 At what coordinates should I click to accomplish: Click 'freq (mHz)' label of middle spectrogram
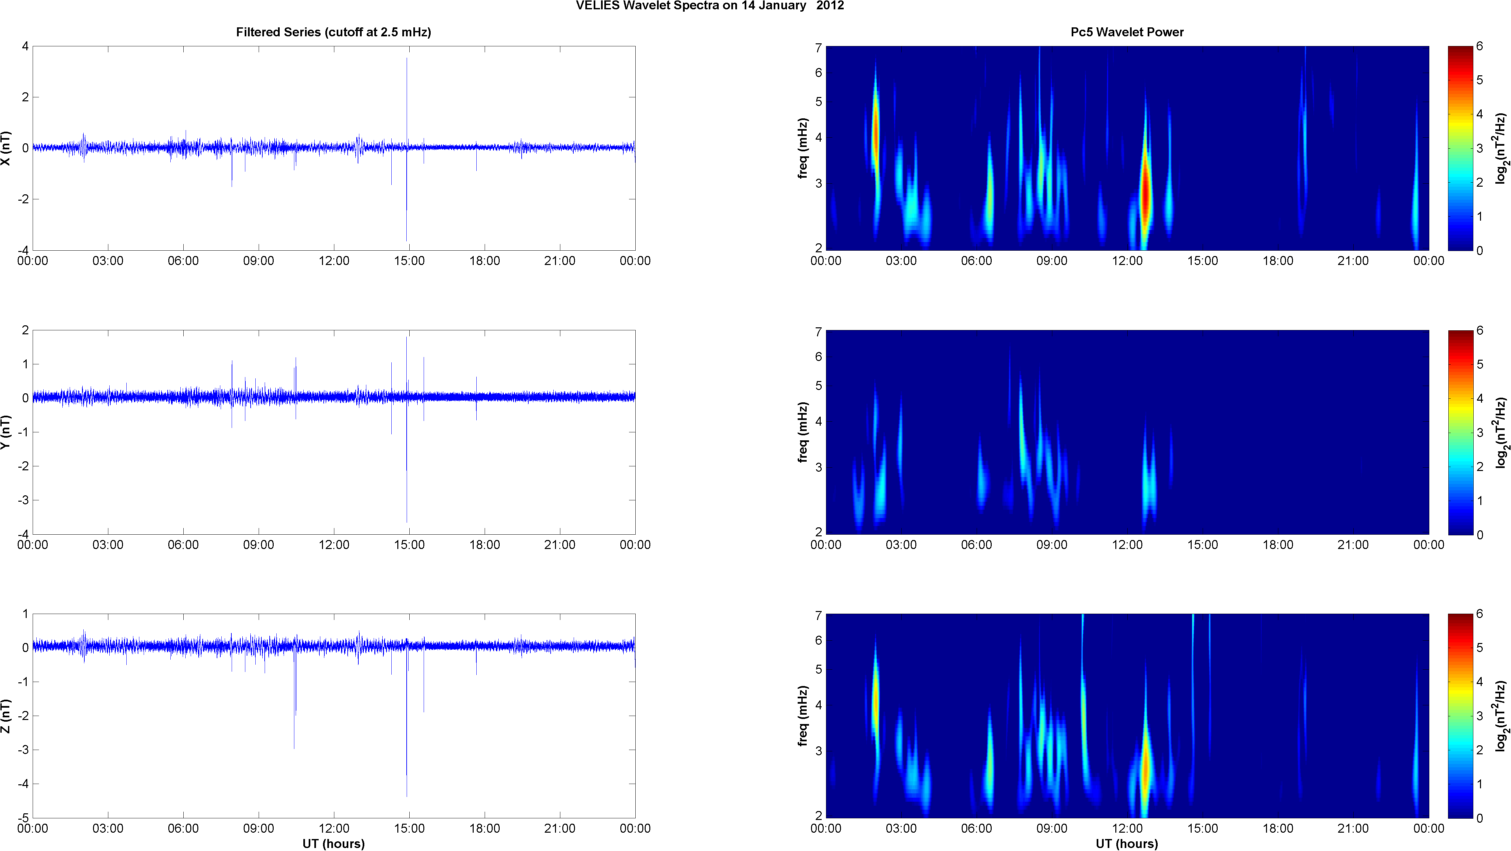pyautogui.click(x=803, y=432)
